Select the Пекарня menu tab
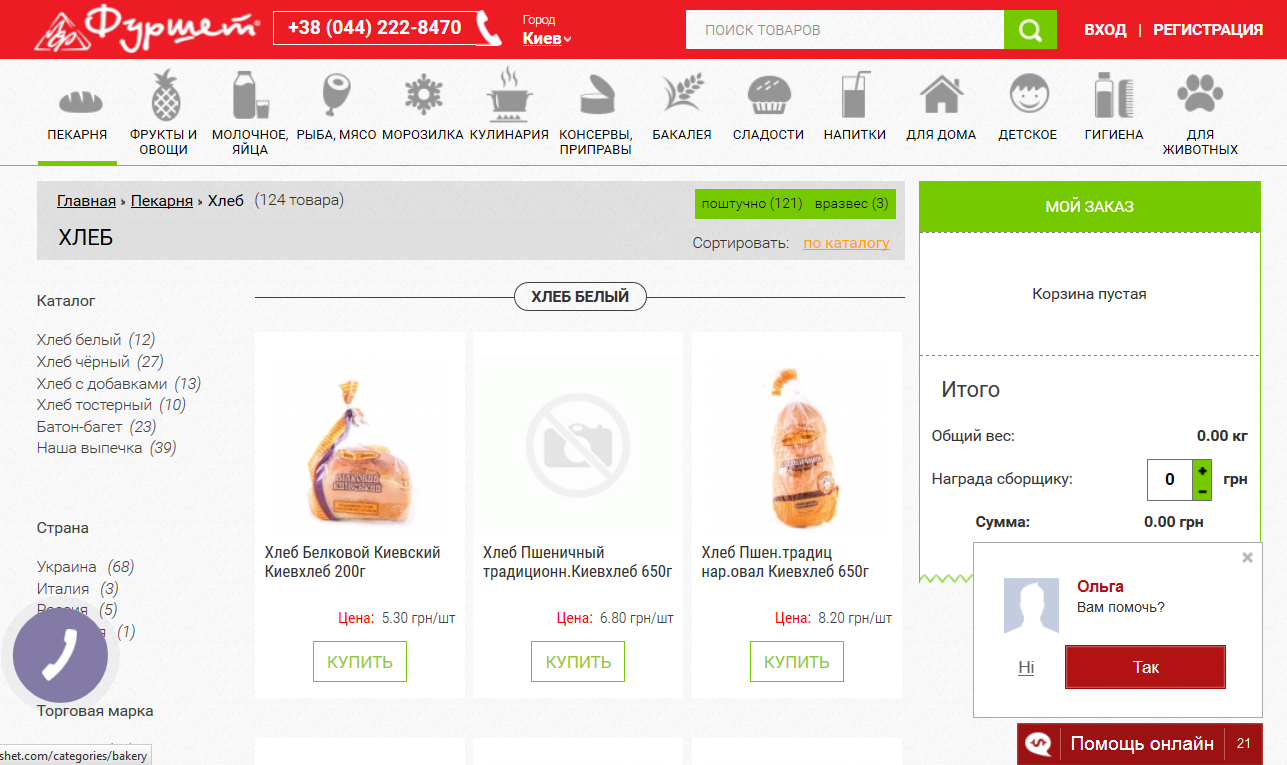1287x765 pixels. click(x=77, y=134)
